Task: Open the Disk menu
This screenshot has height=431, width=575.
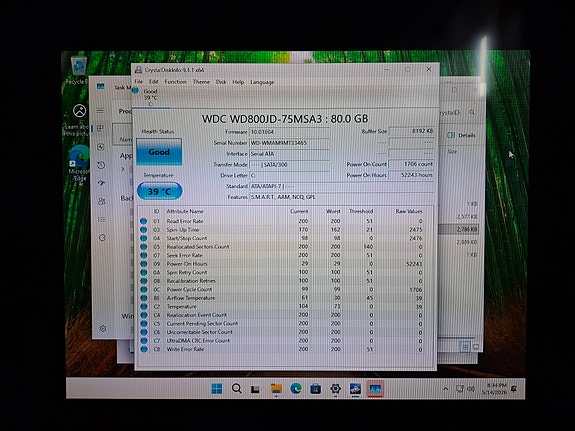Action: point(221,81)
